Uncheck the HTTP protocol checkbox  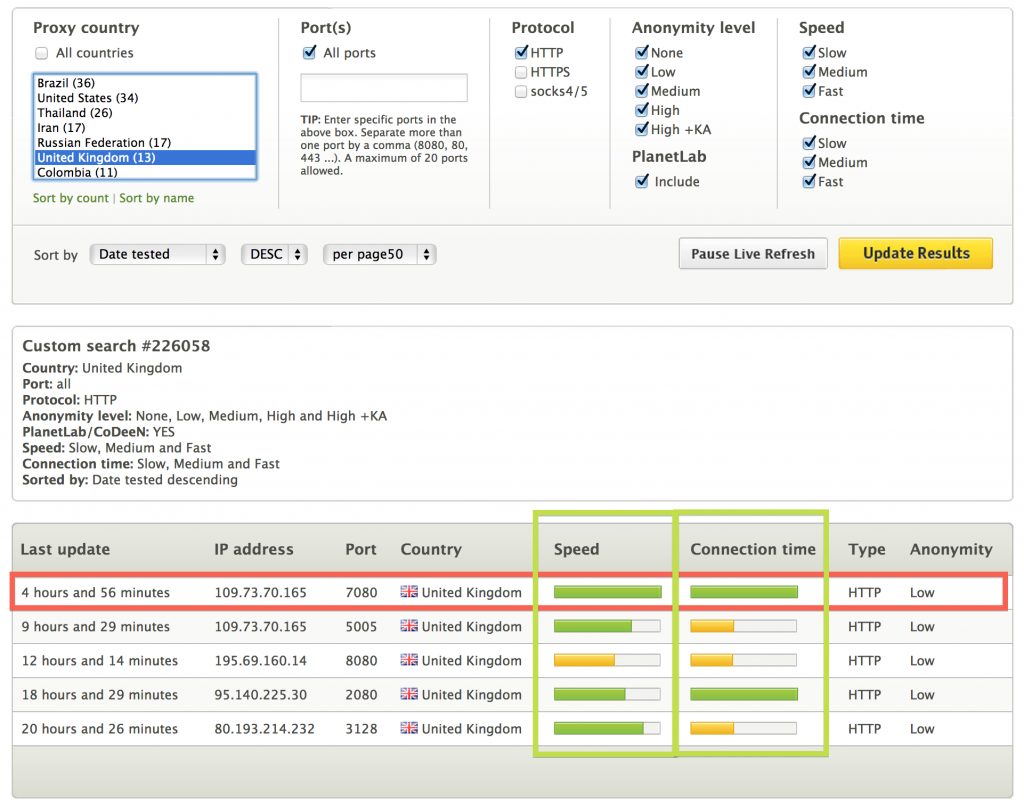[x=521, y=52]
